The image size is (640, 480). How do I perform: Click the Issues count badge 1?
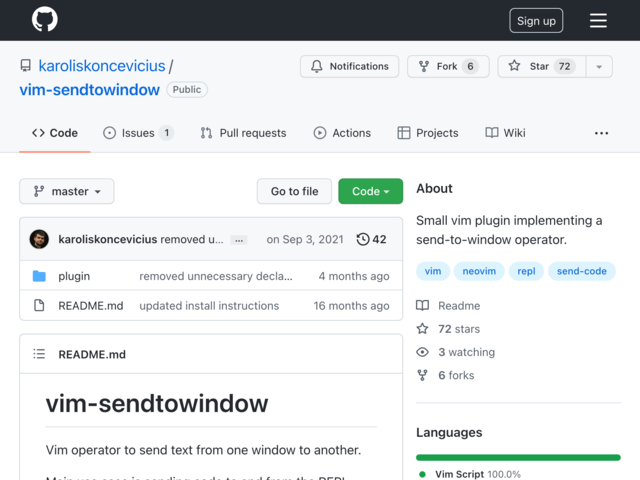tap(167, 133)
